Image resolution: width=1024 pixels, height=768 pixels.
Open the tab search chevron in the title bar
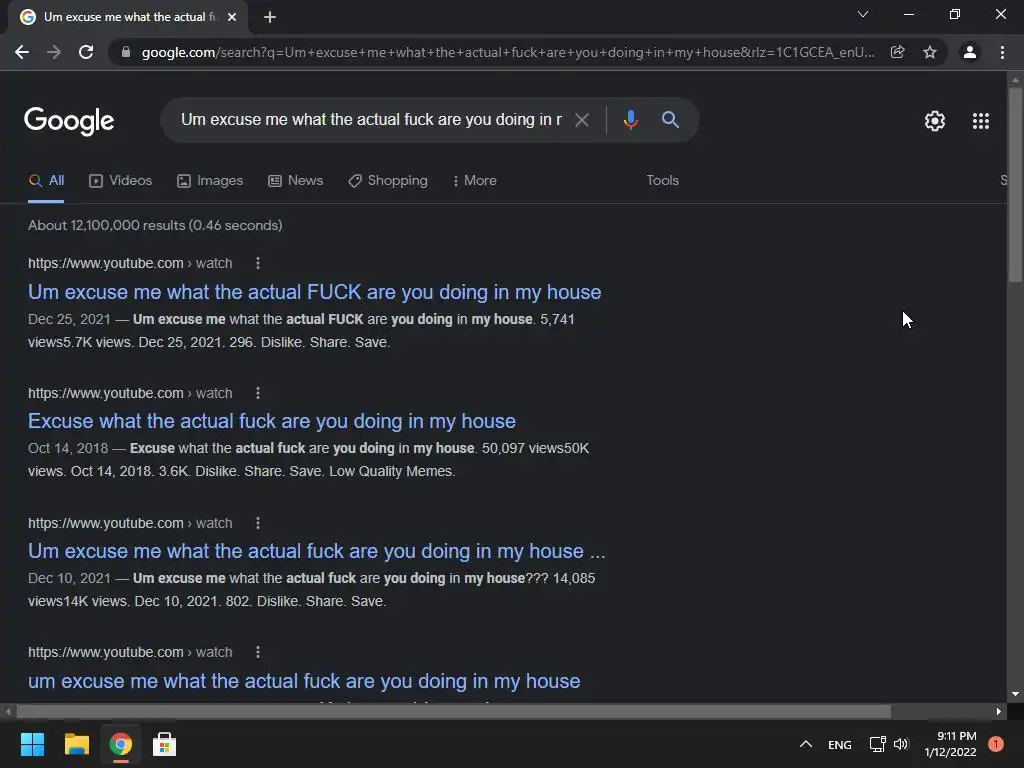863,14
